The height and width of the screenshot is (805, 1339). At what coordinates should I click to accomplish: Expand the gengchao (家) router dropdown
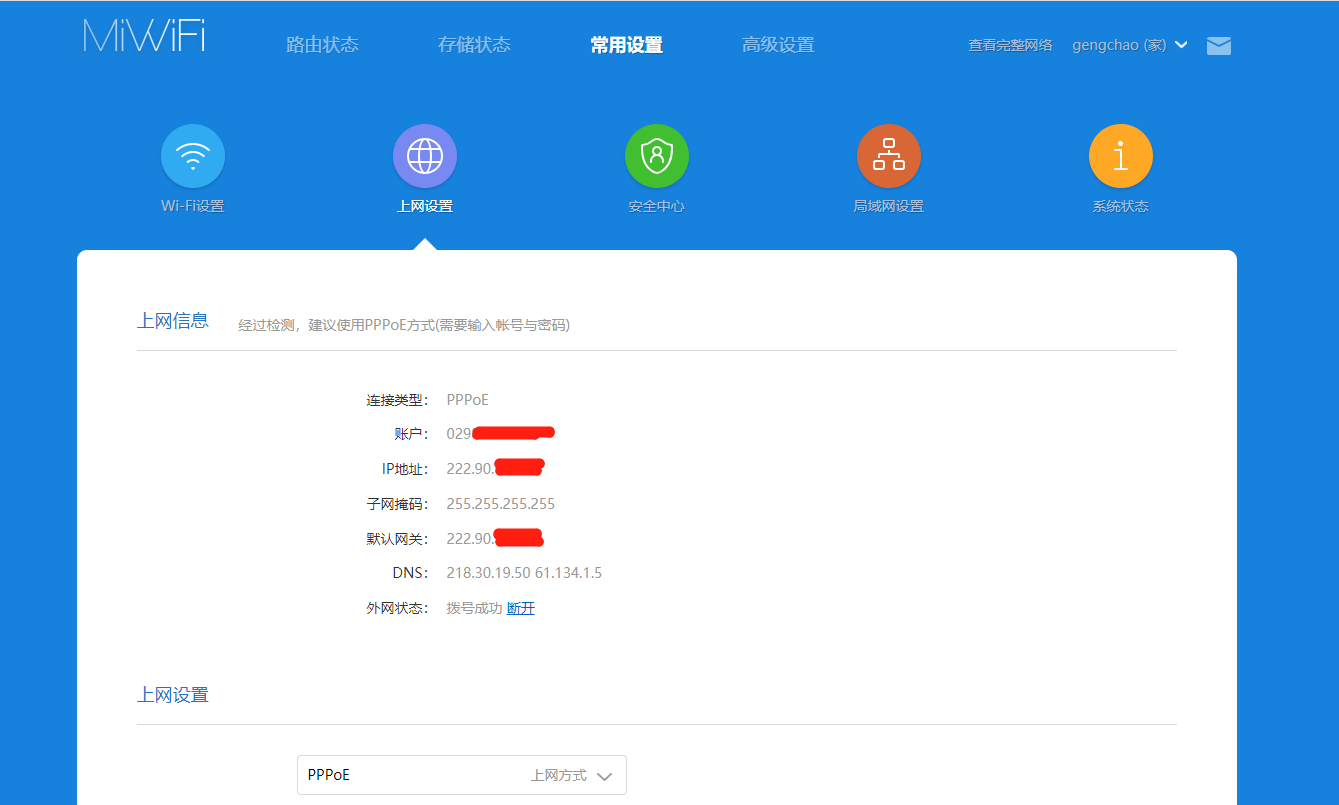coord(1130,45)
